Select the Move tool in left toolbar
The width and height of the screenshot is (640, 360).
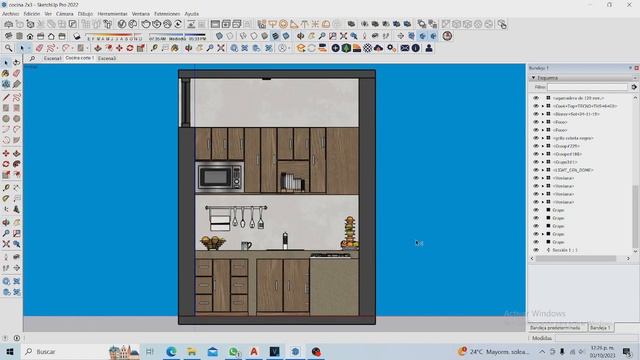[6, 153]
